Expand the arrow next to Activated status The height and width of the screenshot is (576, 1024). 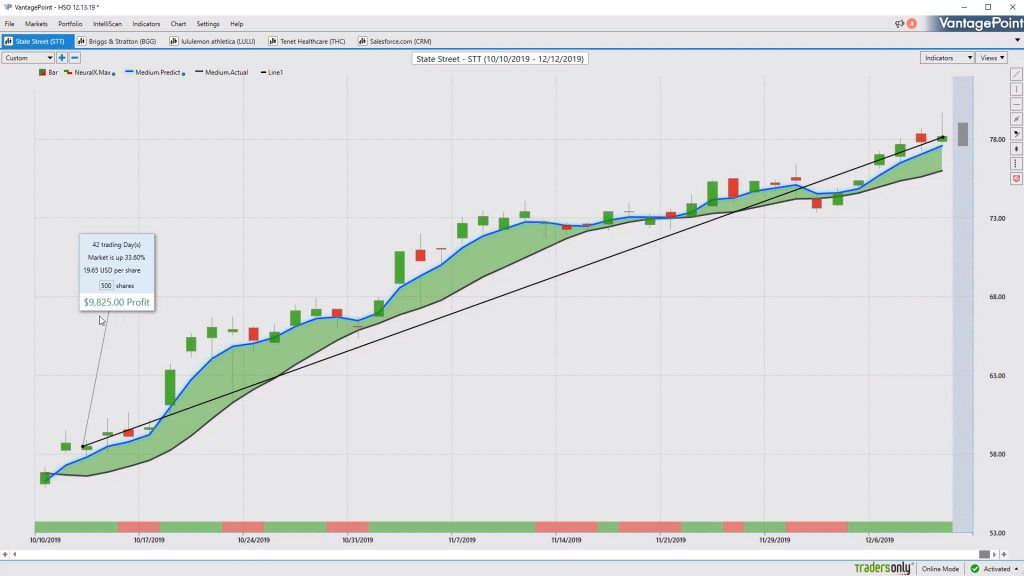tap(1016, 569)
